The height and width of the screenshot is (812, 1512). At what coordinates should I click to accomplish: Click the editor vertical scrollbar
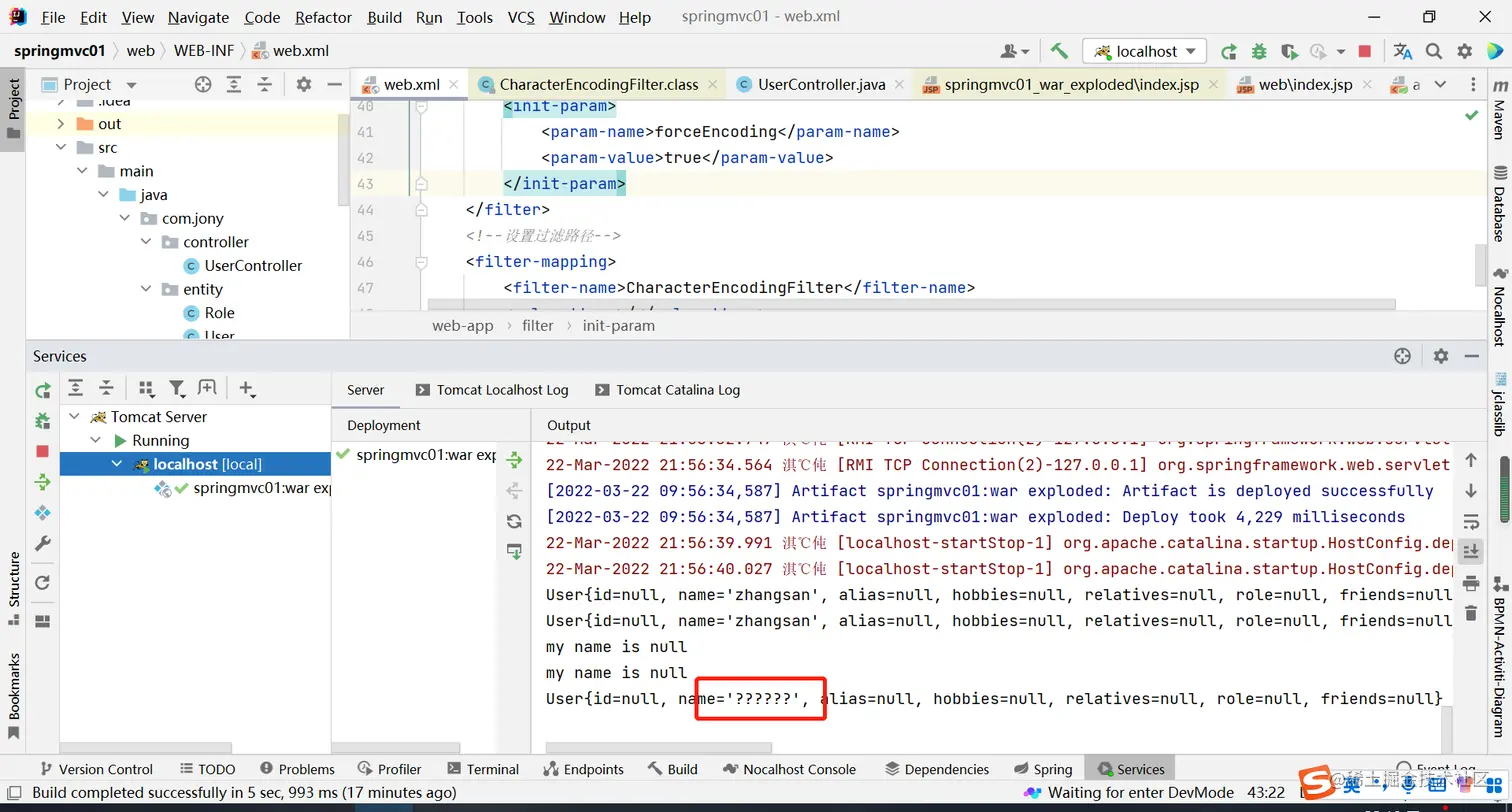click(1481, 265)
